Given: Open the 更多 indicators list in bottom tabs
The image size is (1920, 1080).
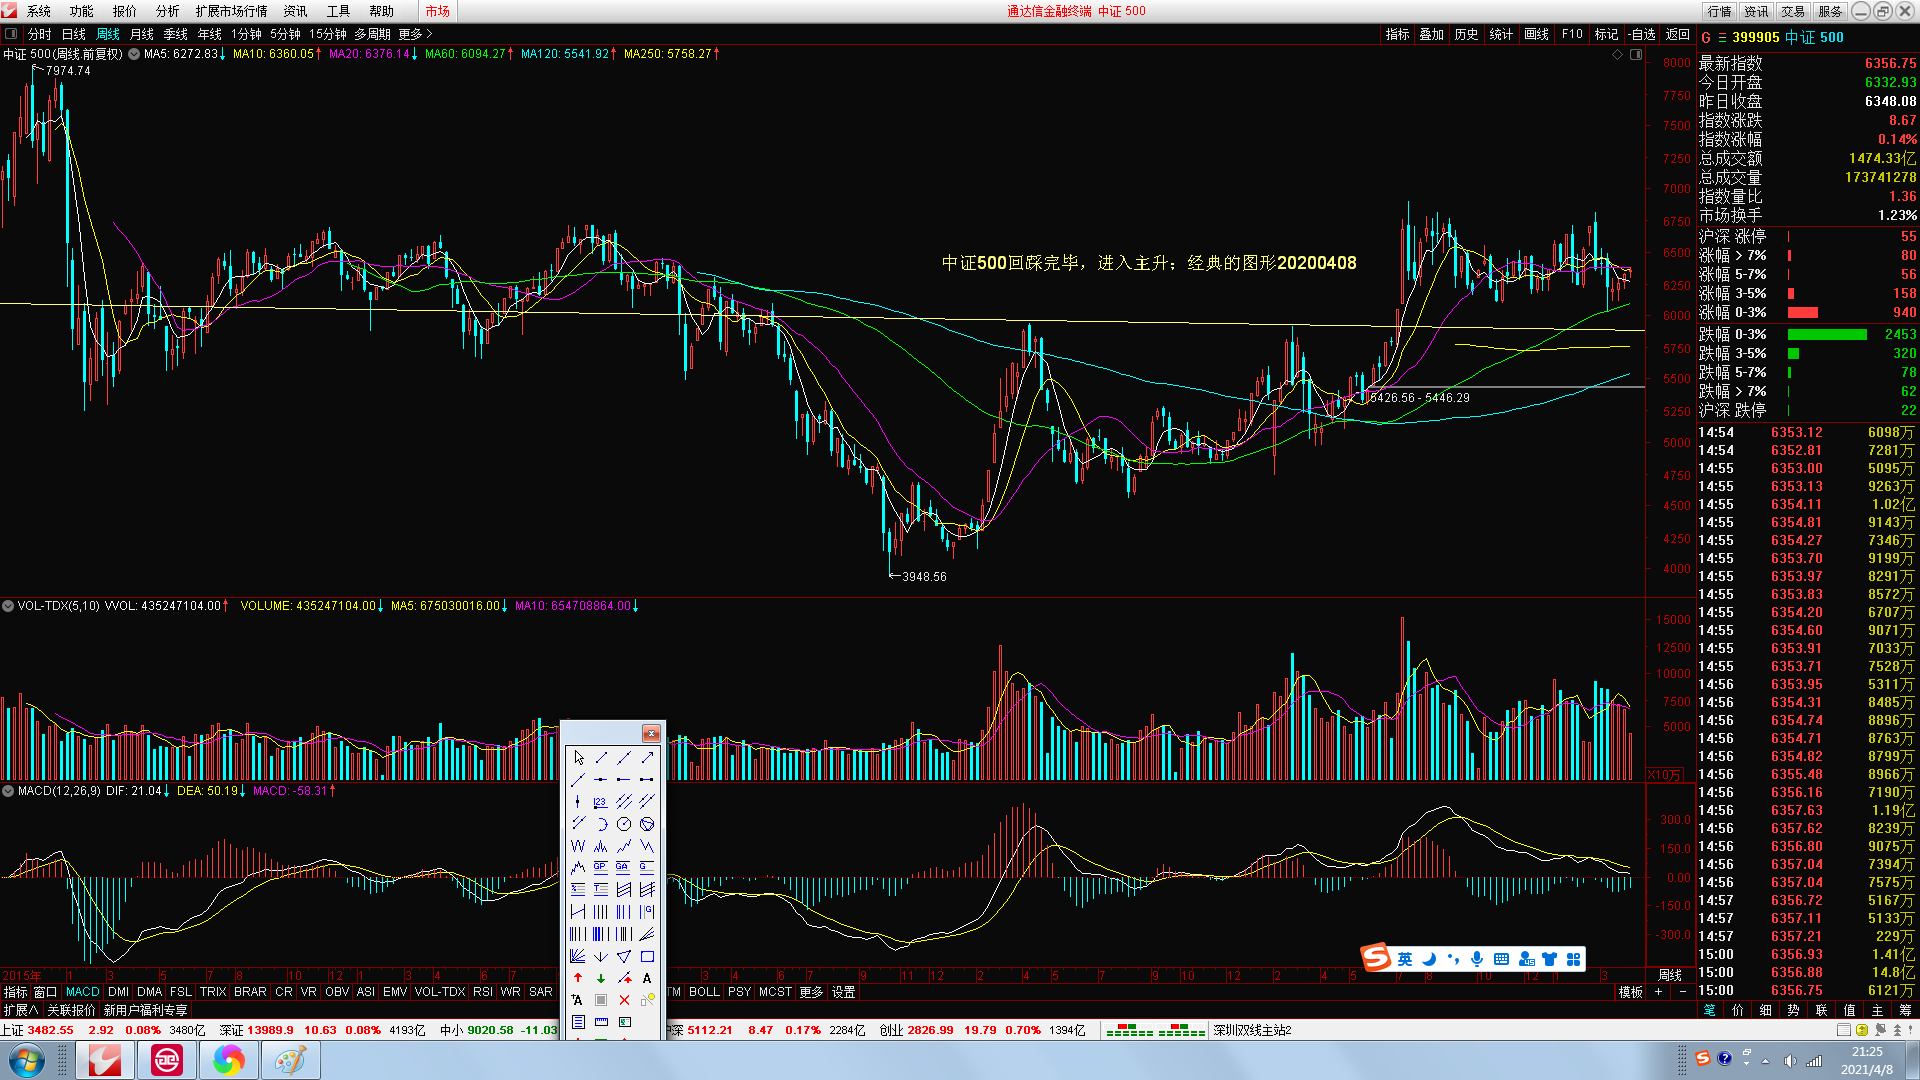Looking at the screenshot, I should tap(811, 992).
